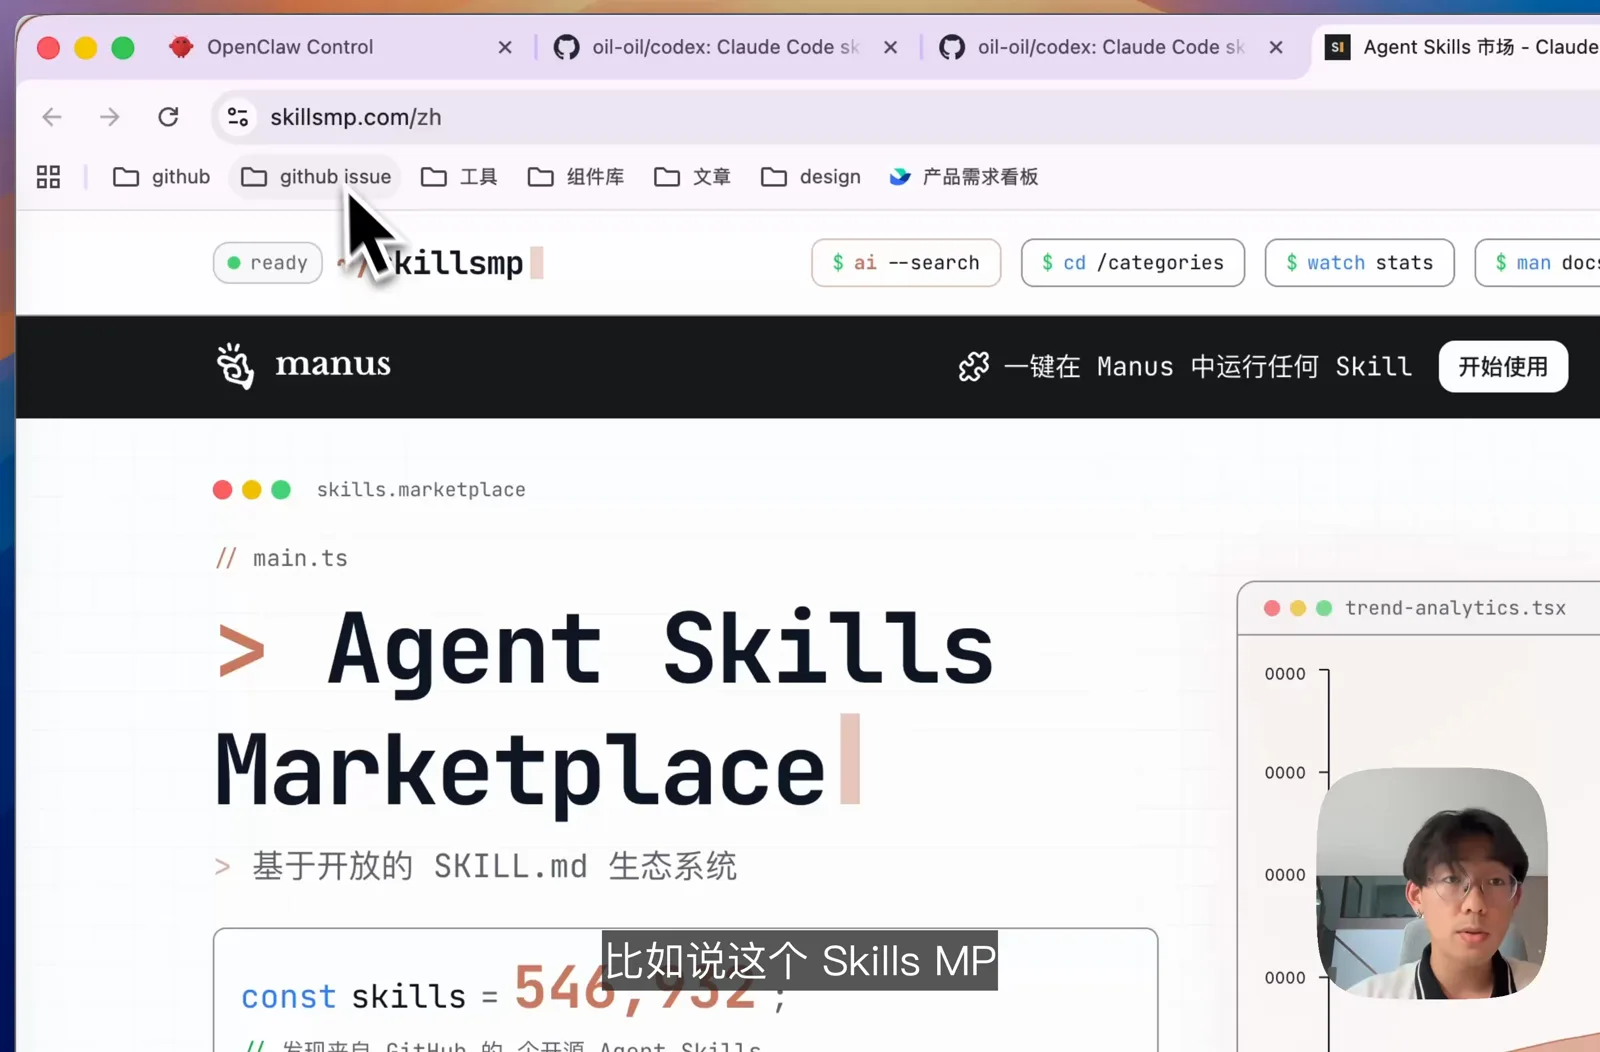1600x1052 pixels.
Task: Open the $ watch stats command
Action: 1360,263
